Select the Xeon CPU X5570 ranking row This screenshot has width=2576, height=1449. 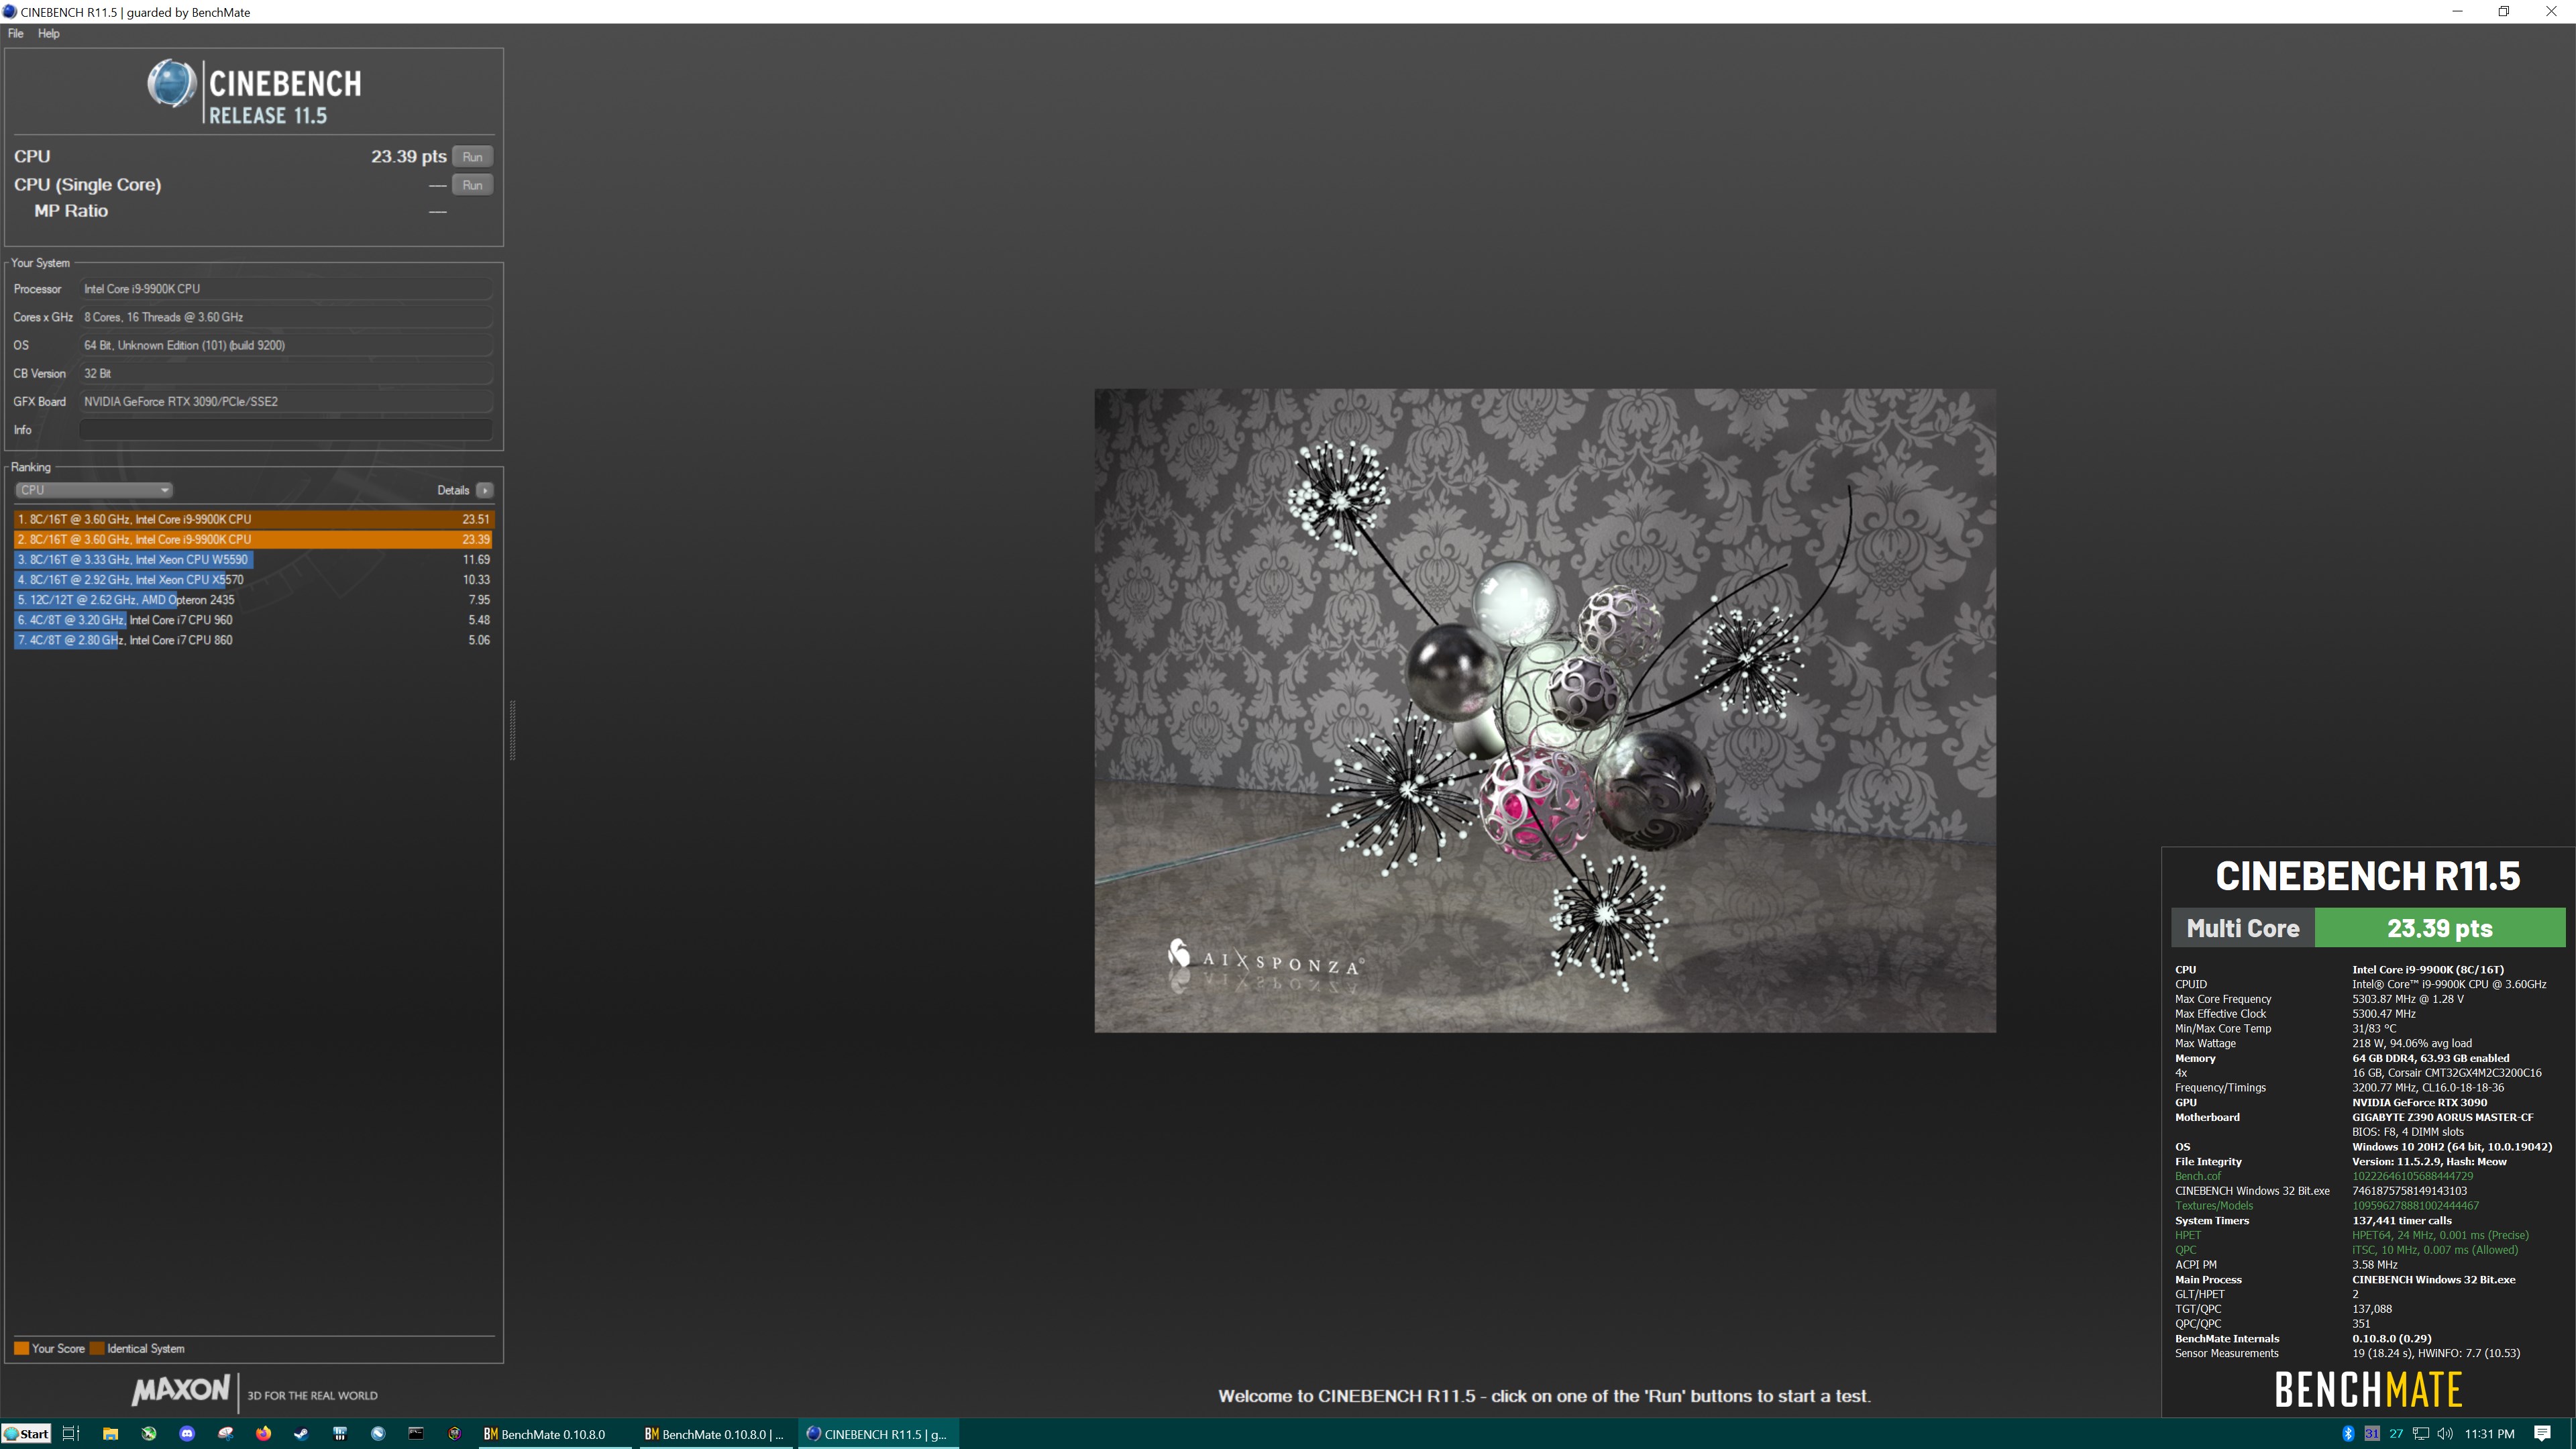pos(254,580)
